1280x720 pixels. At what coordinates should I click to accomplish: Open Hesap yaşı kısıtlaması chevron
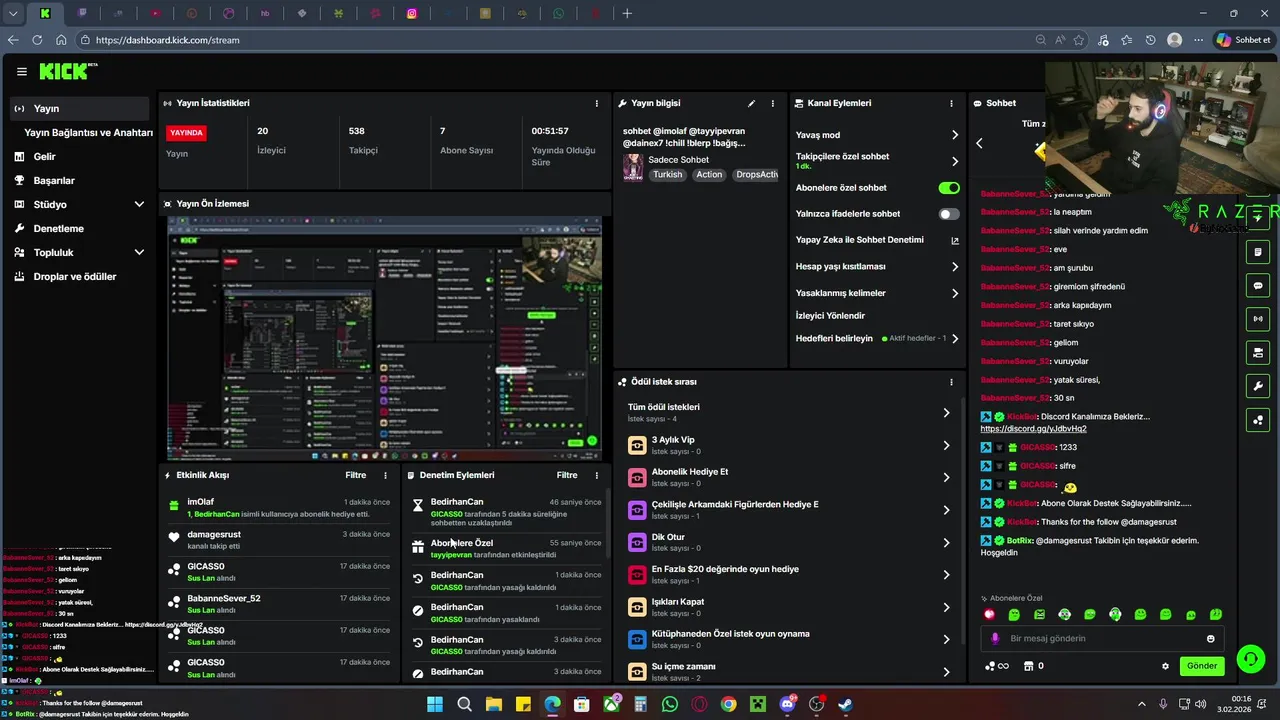point(954,267)
